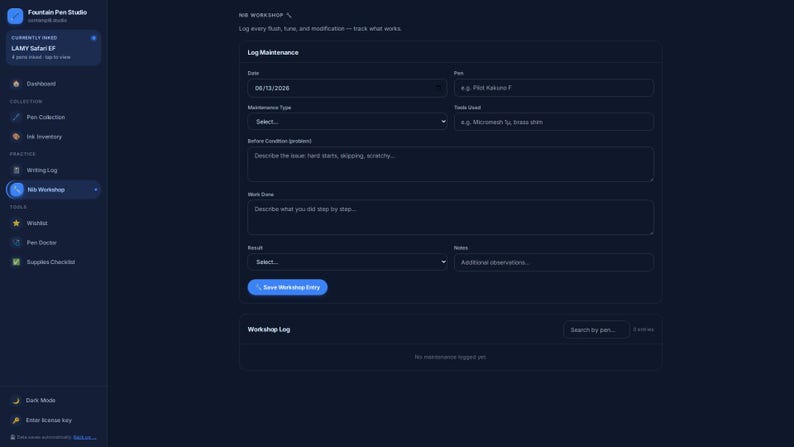This screenshot has height=447, width=794.
Task: Open Writing Log in the sidebar
Action: point(53,170)
